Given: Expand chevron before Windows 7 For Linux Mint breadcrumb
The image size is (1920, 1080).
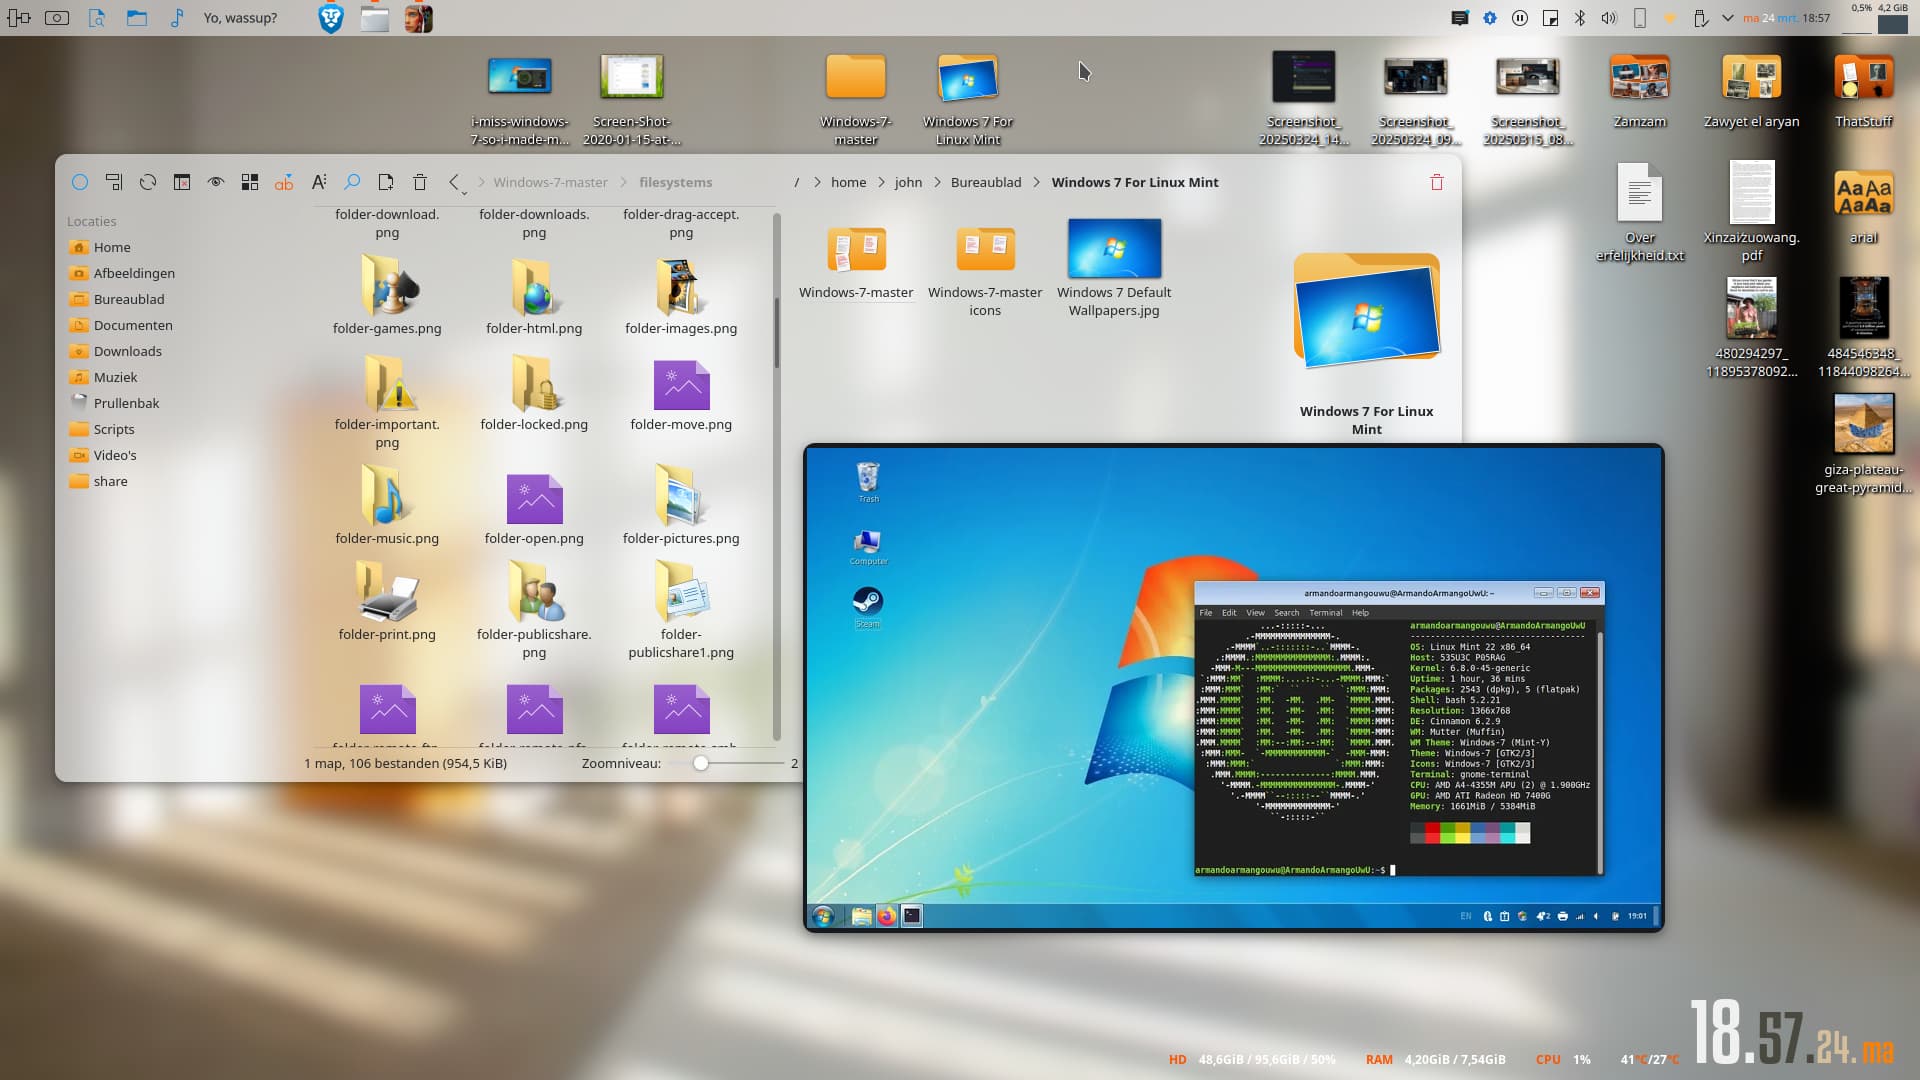Looking at the screenshot, I should click(1036, 182).
